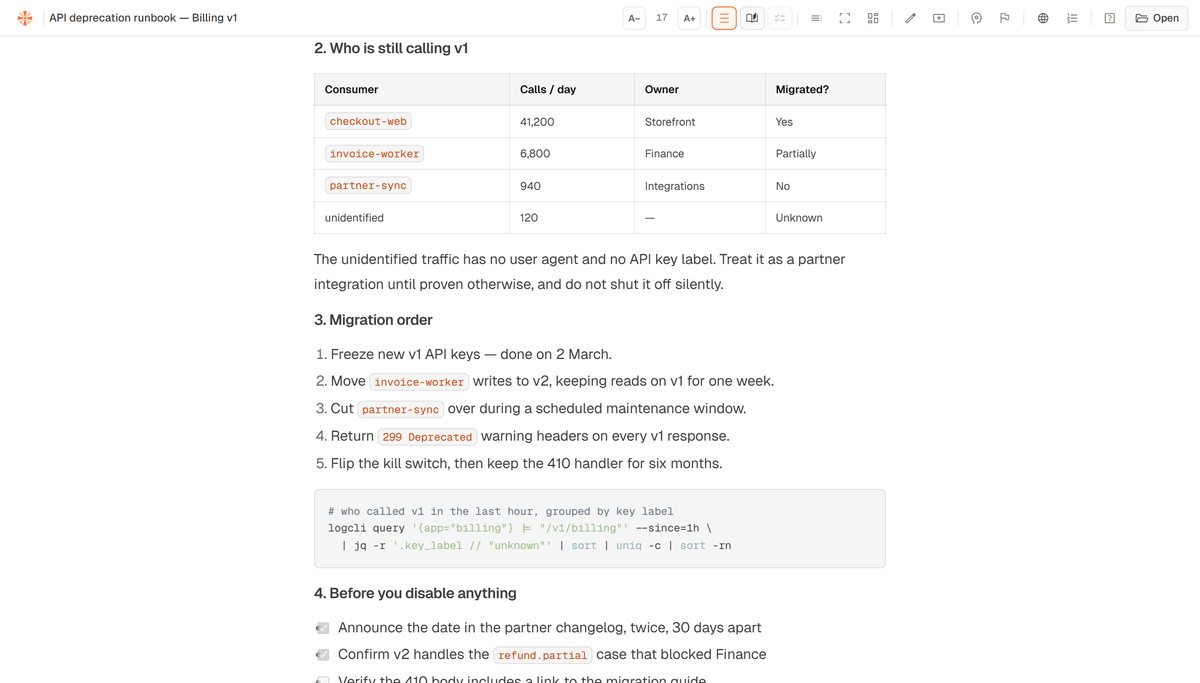Click the invoice-worker code chip in table
This screenshot has width=1200, height=683.
(374, 154)
